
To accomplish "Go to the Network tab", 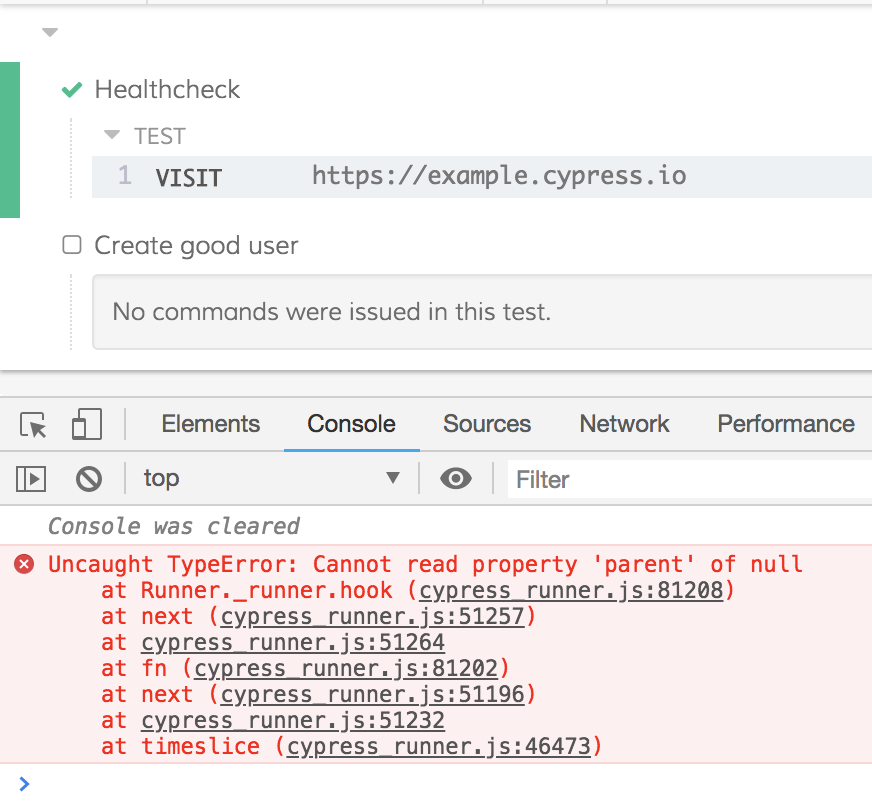I will [625, 424].
